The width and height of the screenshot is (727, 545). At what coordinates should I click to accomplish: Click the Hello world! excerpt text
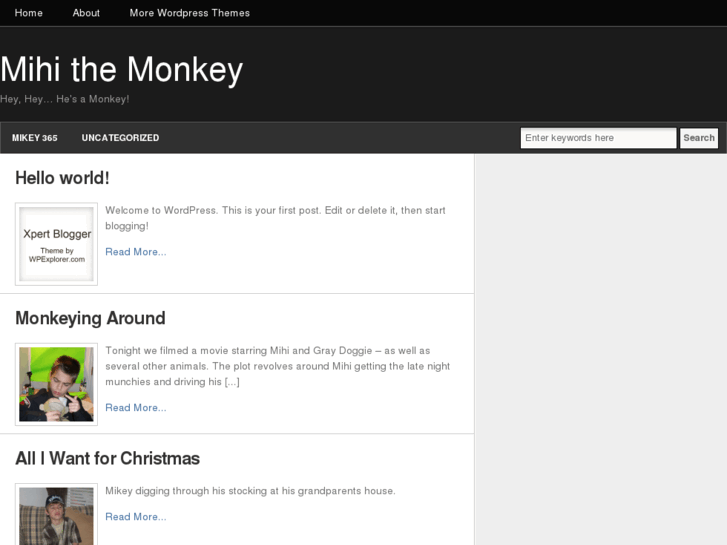[x=275, y=218]
